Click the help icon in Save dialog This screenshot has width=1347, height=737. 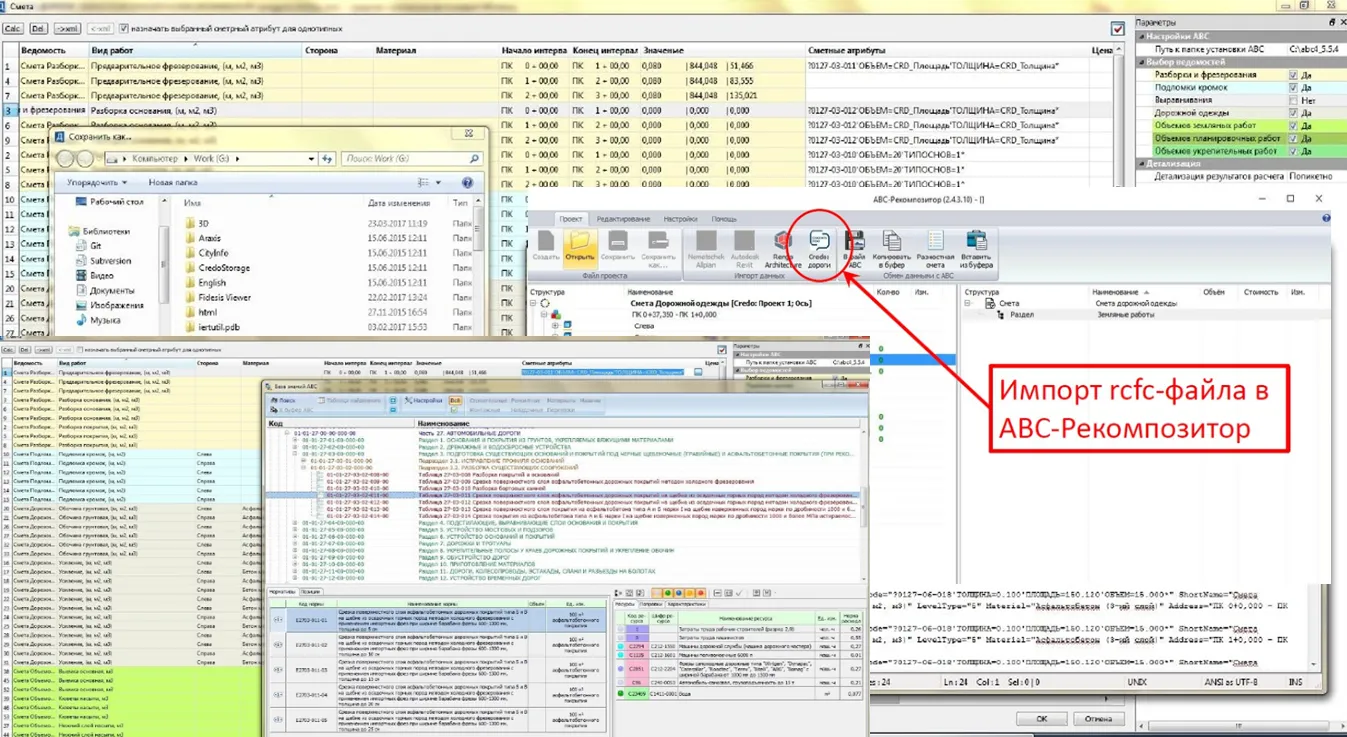[467, 183]
